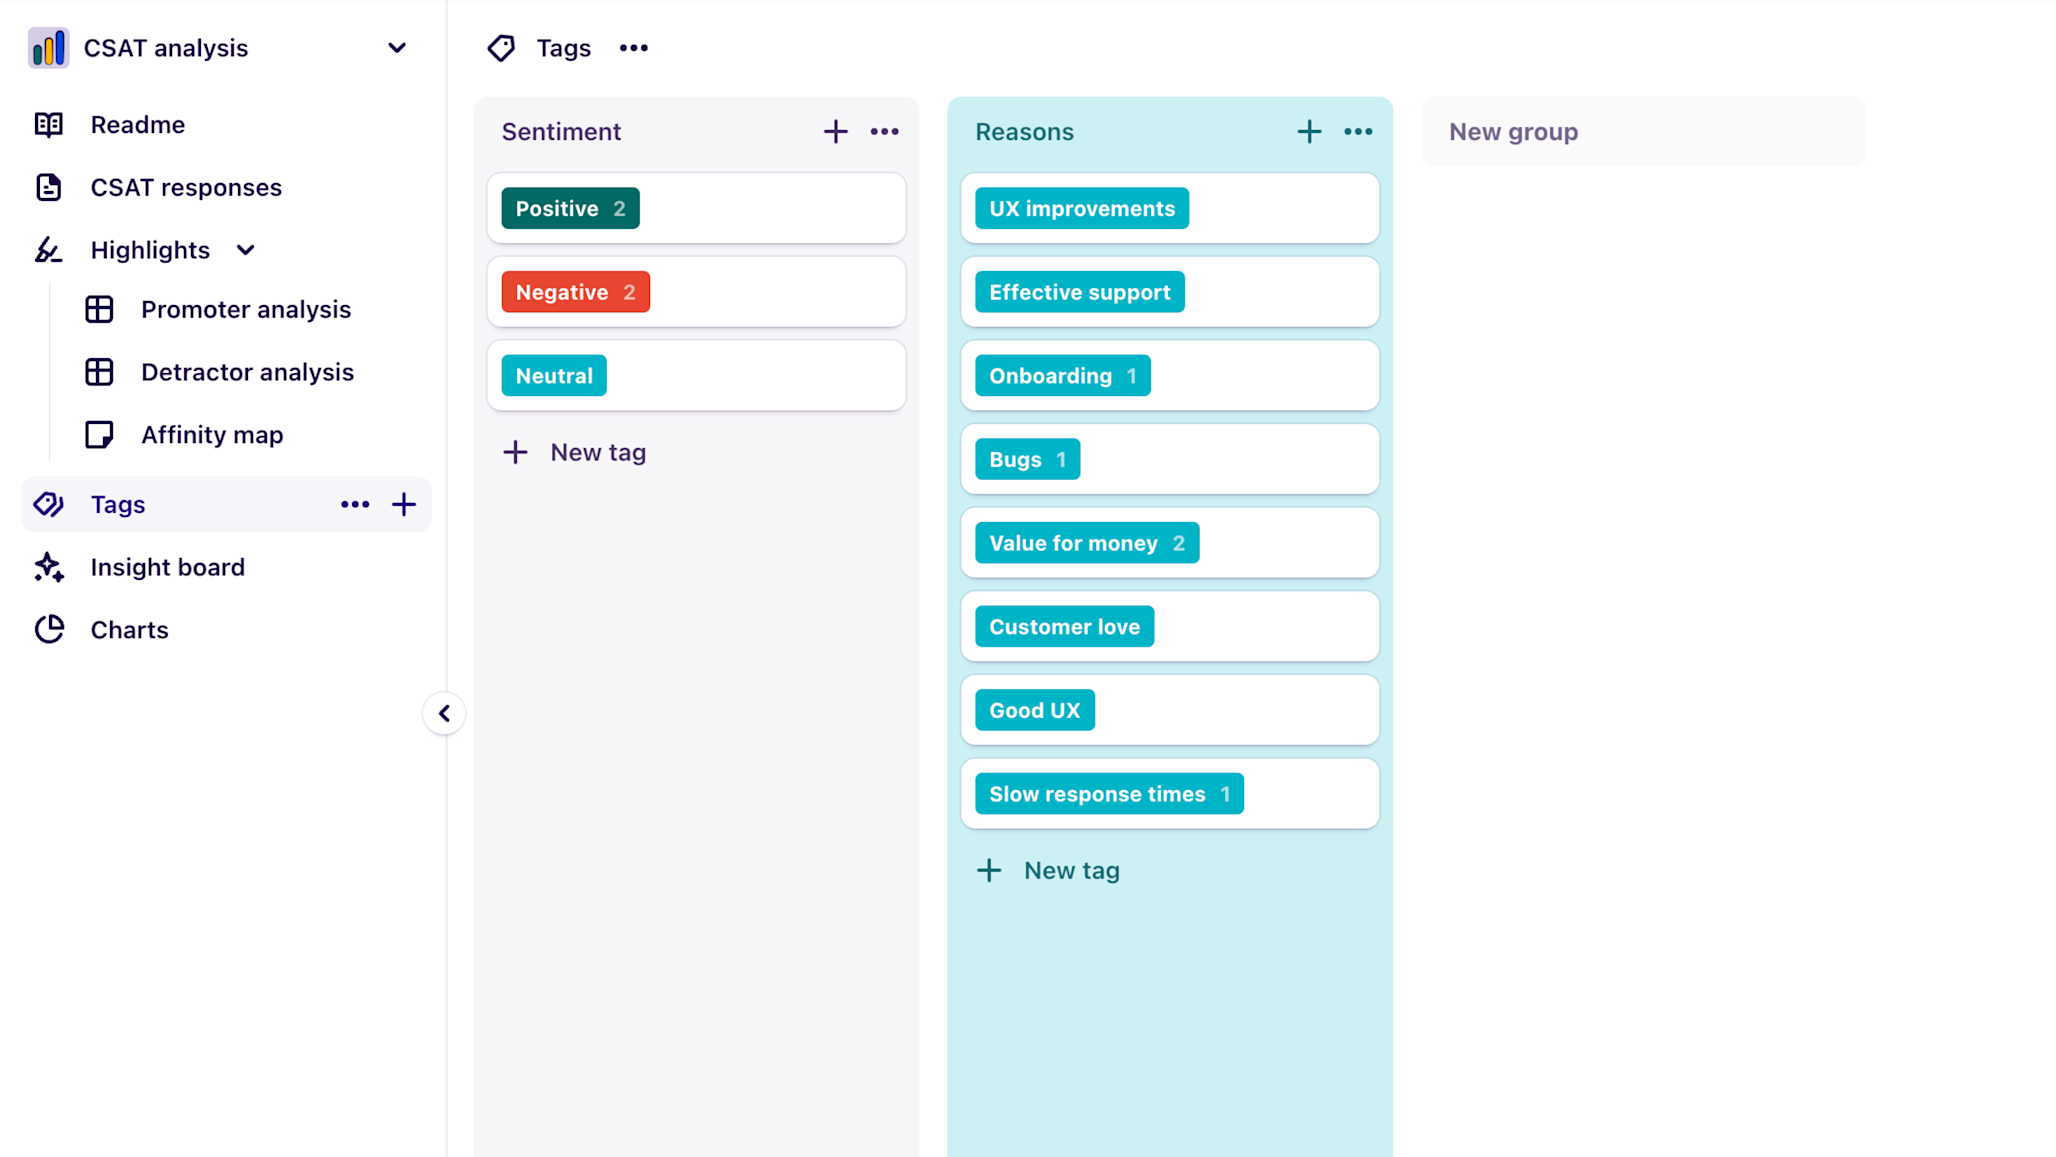Click the Insight board sparkle icon

coord(48,567)
